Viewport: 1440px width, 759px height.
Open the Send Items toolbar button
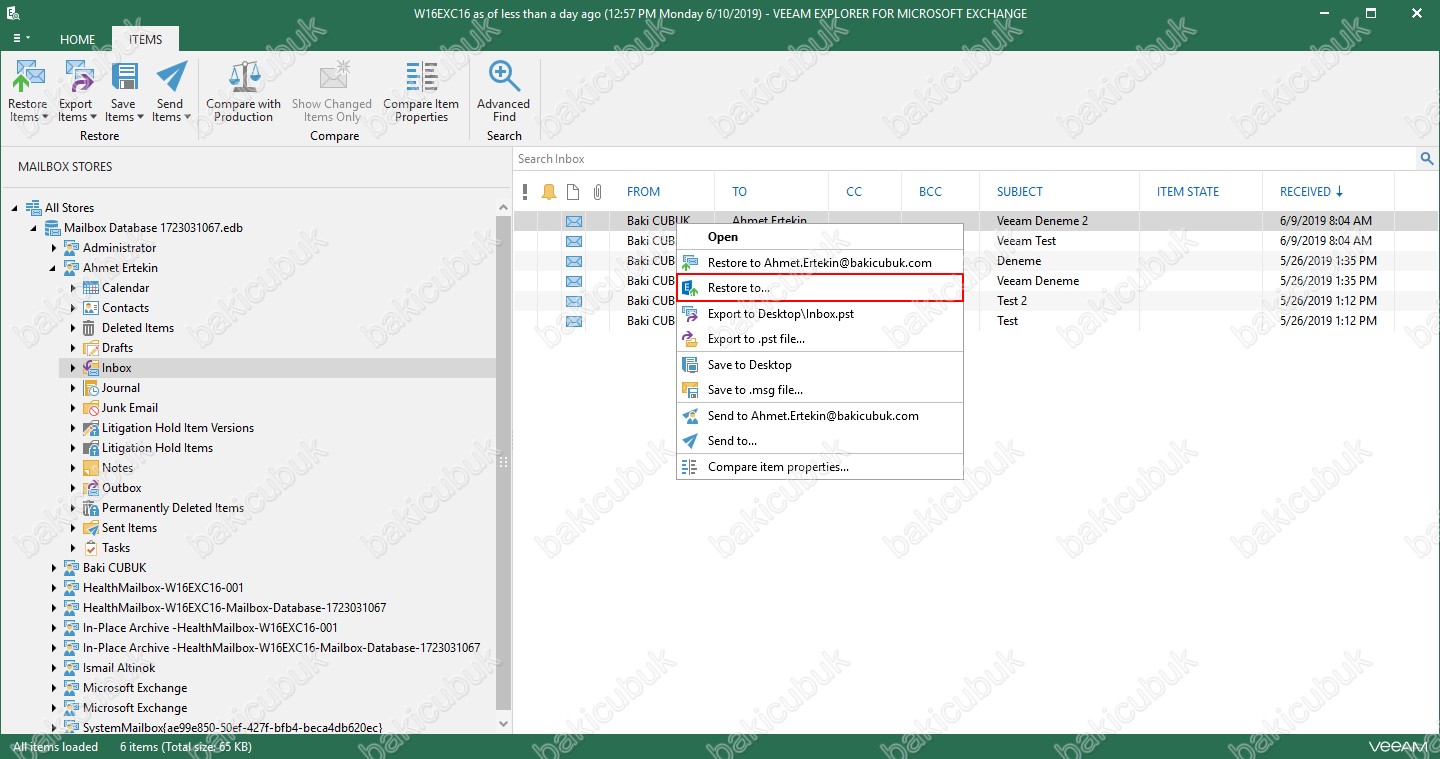click(x=171, y=91)
